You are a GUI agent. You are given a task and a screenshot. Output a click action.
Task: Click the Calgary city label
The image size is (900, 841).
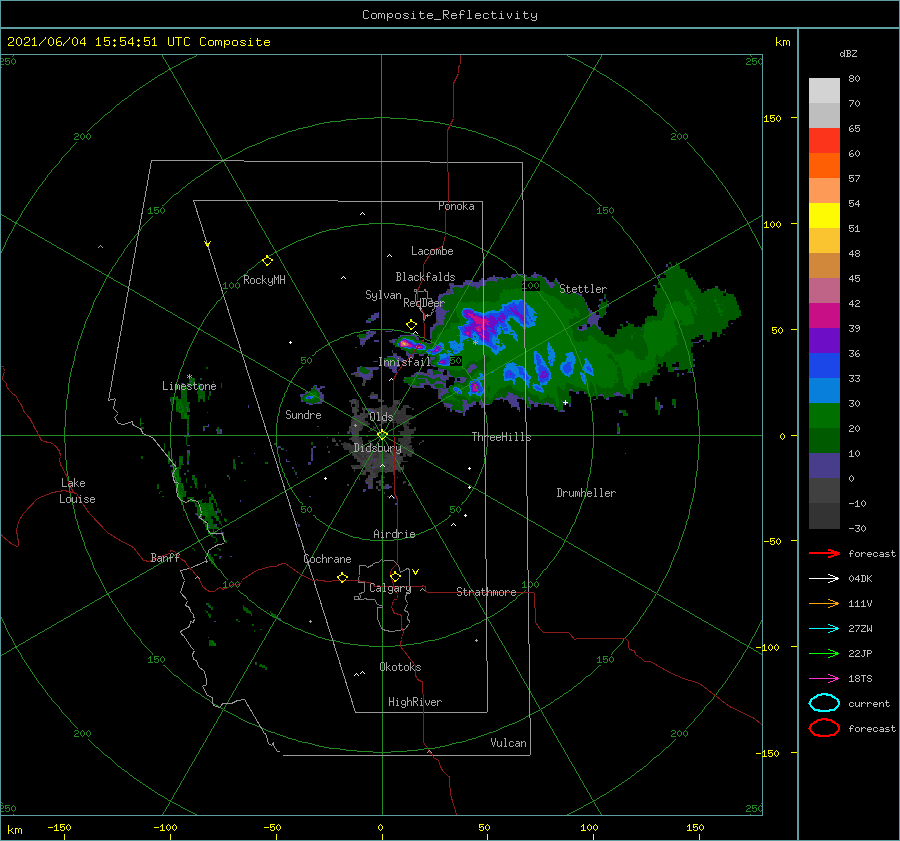(x=390, y=588)
